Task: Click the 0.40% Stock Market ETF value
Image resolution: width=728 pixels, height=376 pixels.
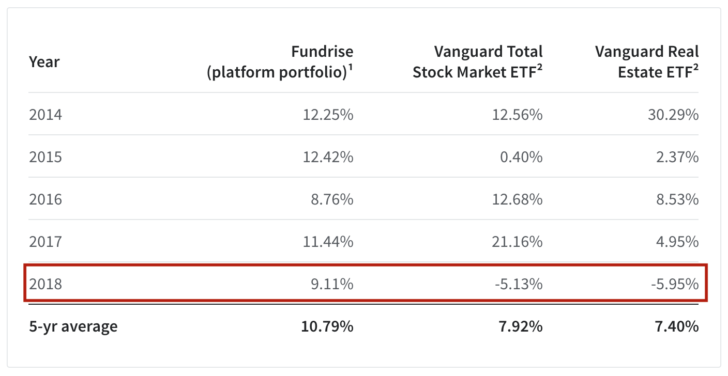Action: tap(521, 157)
